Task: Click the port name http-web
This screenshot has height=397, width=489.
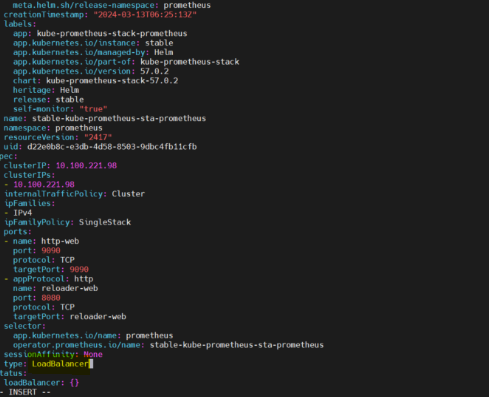Action: point(60,241)
